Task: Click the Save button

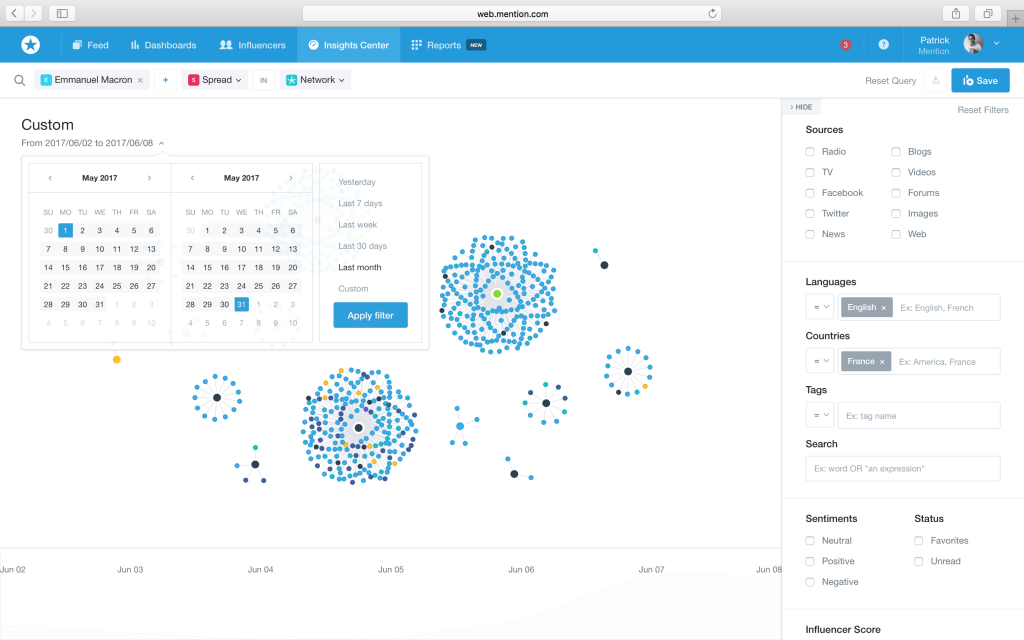Action: pos(980,80)
